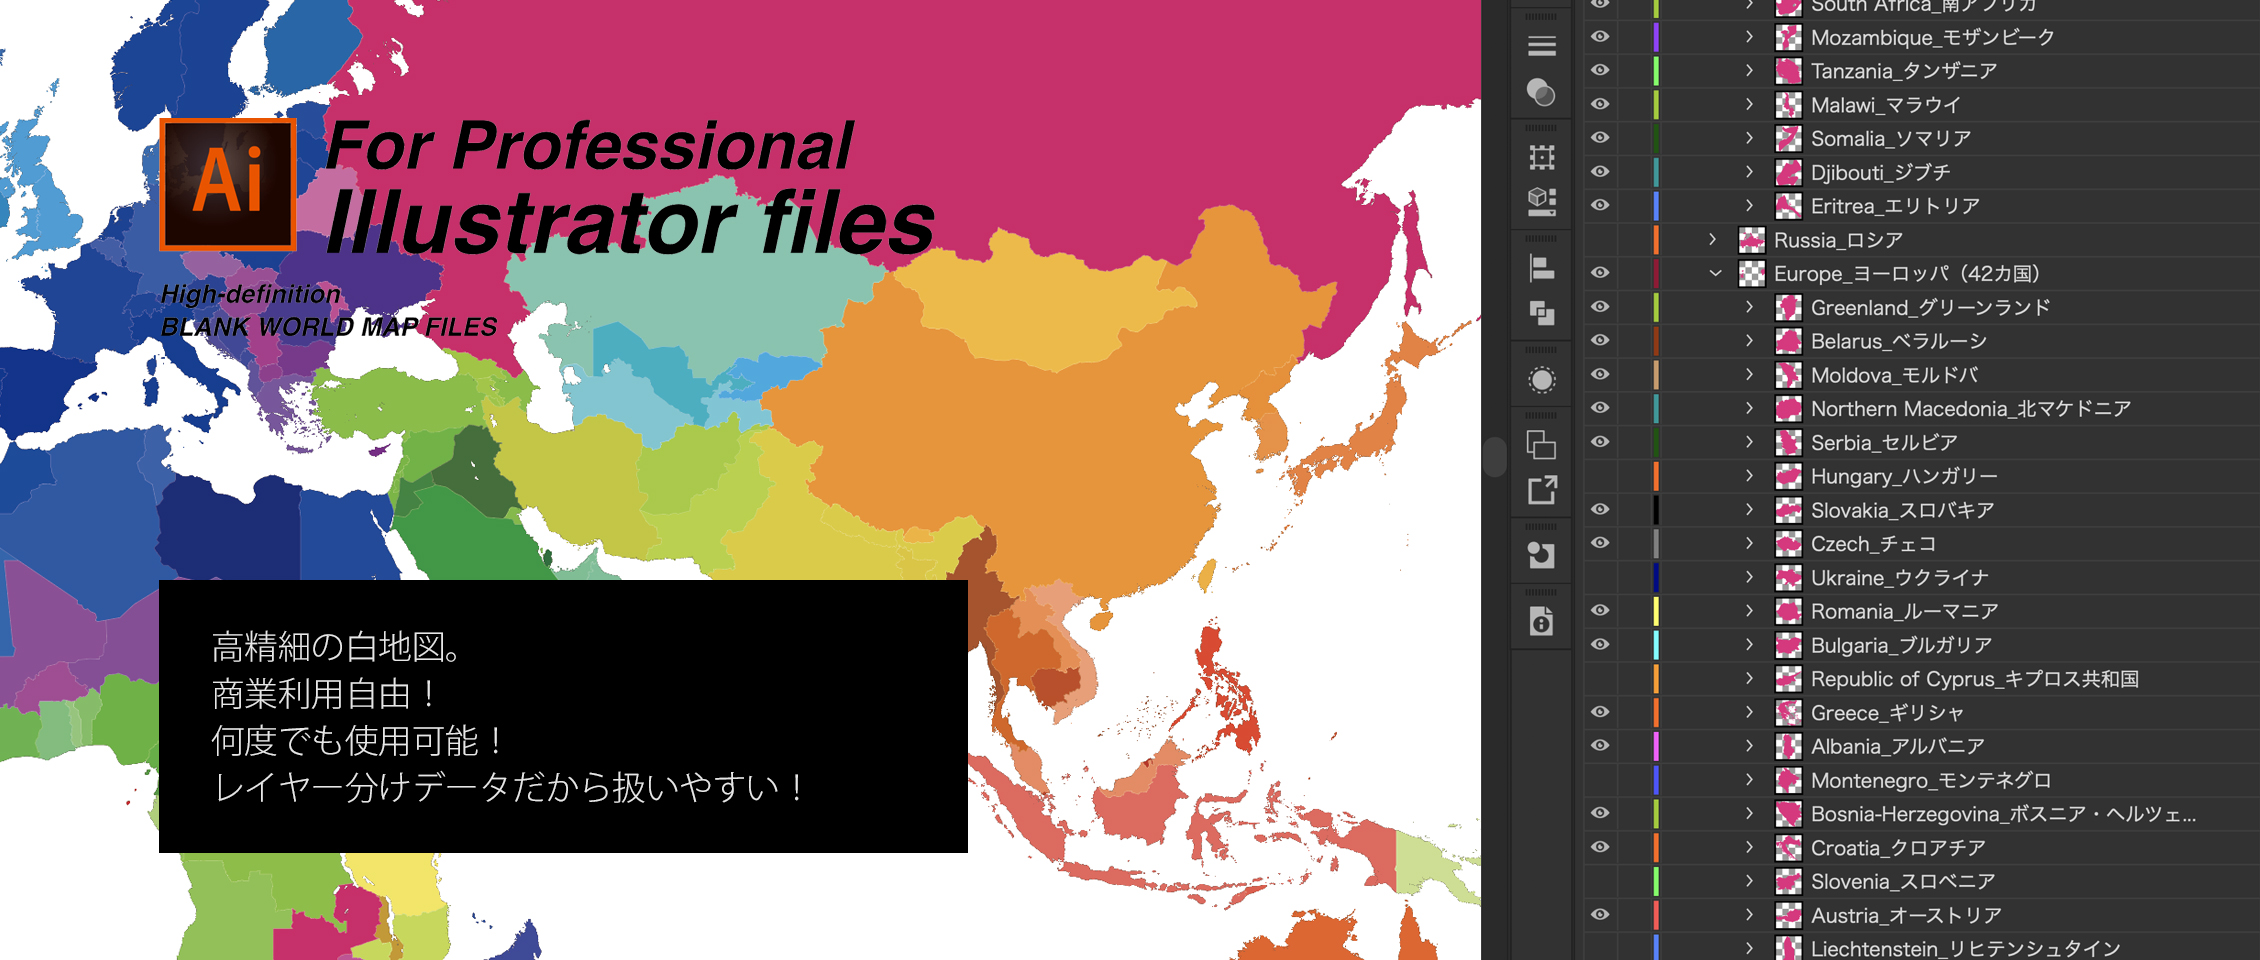
Task: Select the Republic of Cyprus_キプロス共和国 layer
Action: (x=1975, y=680)
